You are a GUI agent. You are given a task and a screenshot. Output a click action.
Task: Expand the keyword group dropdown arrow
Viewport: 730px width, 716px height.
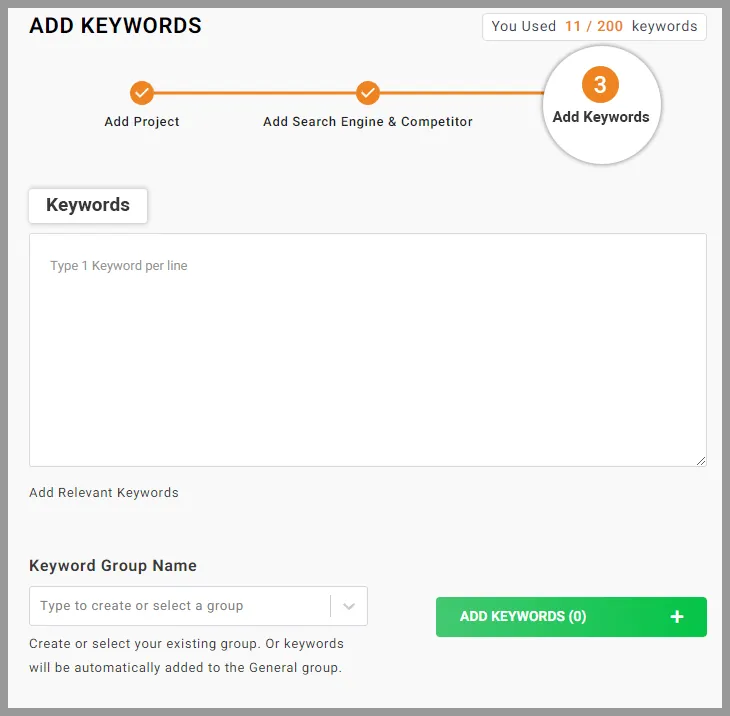[349, 606]
